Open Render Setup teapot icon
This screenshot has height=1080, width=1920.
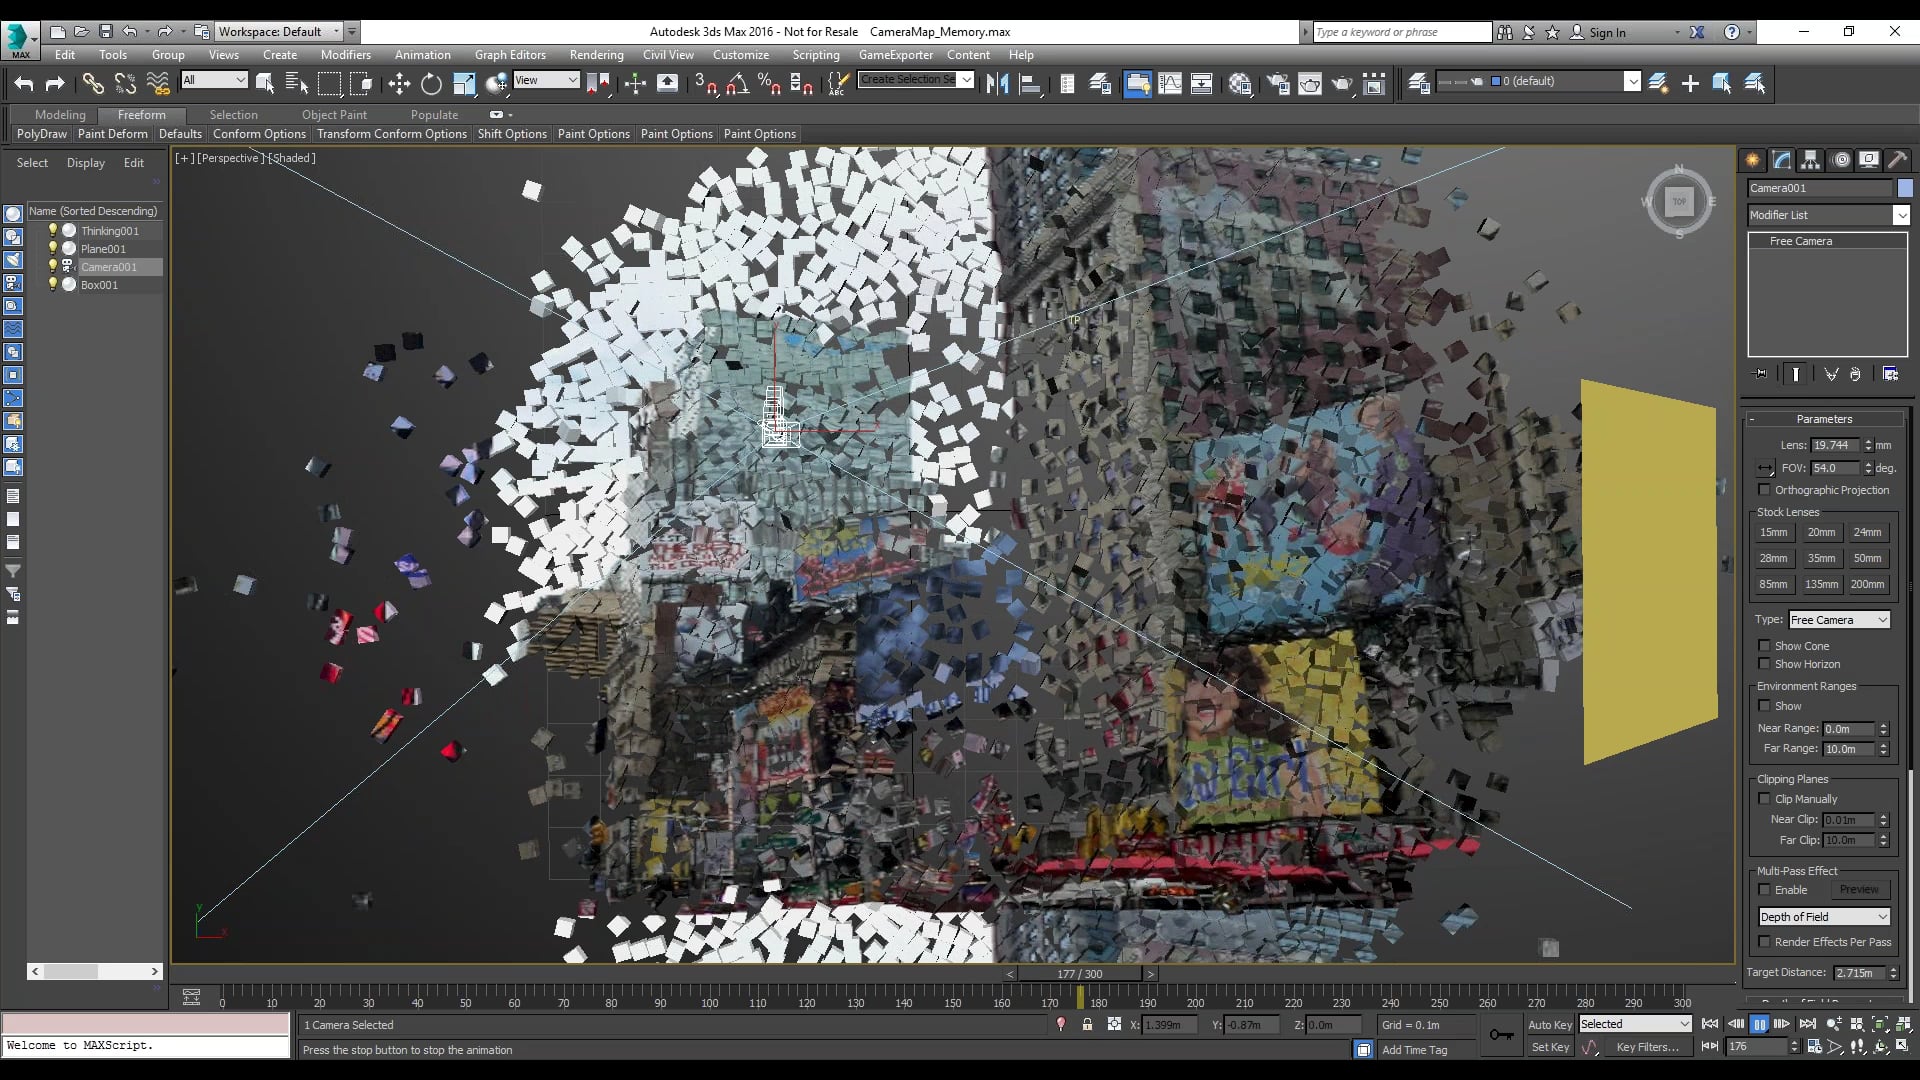(1277, 84)
